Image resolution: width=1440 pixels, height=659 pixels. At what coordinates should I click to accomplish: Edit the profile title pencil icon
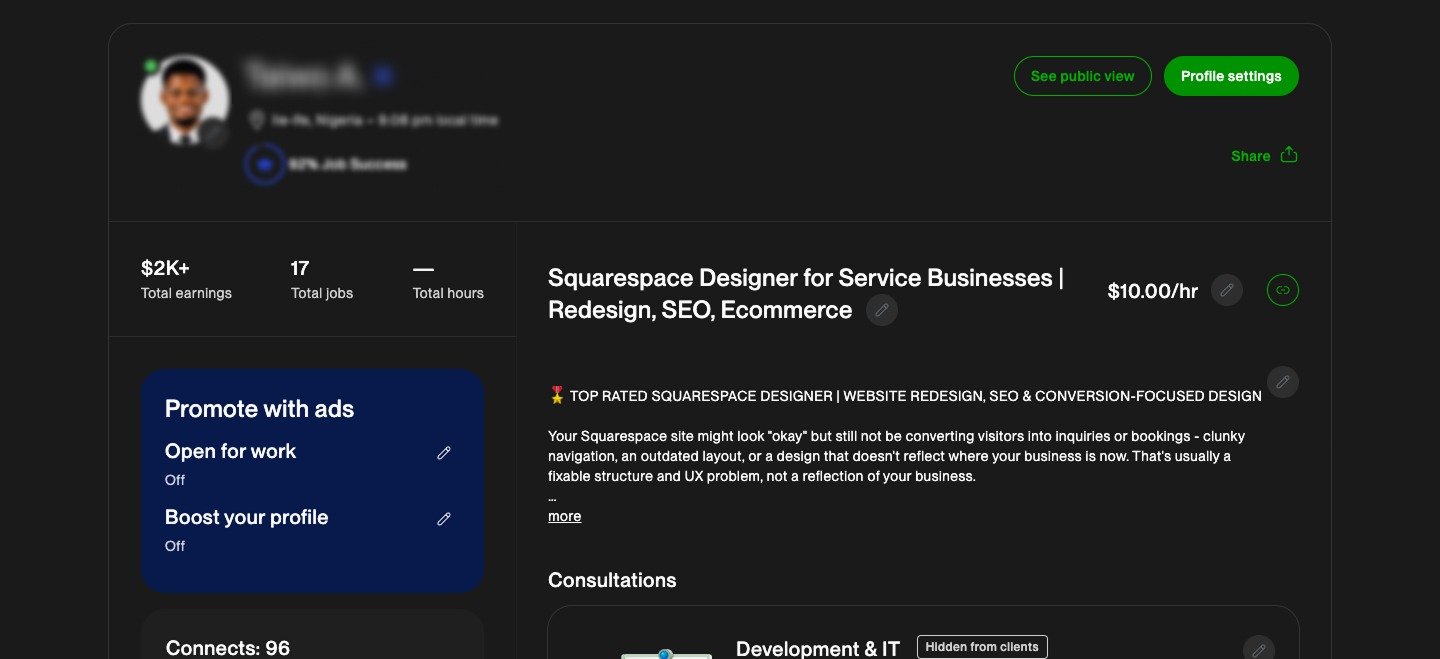[x=882, y=310]
